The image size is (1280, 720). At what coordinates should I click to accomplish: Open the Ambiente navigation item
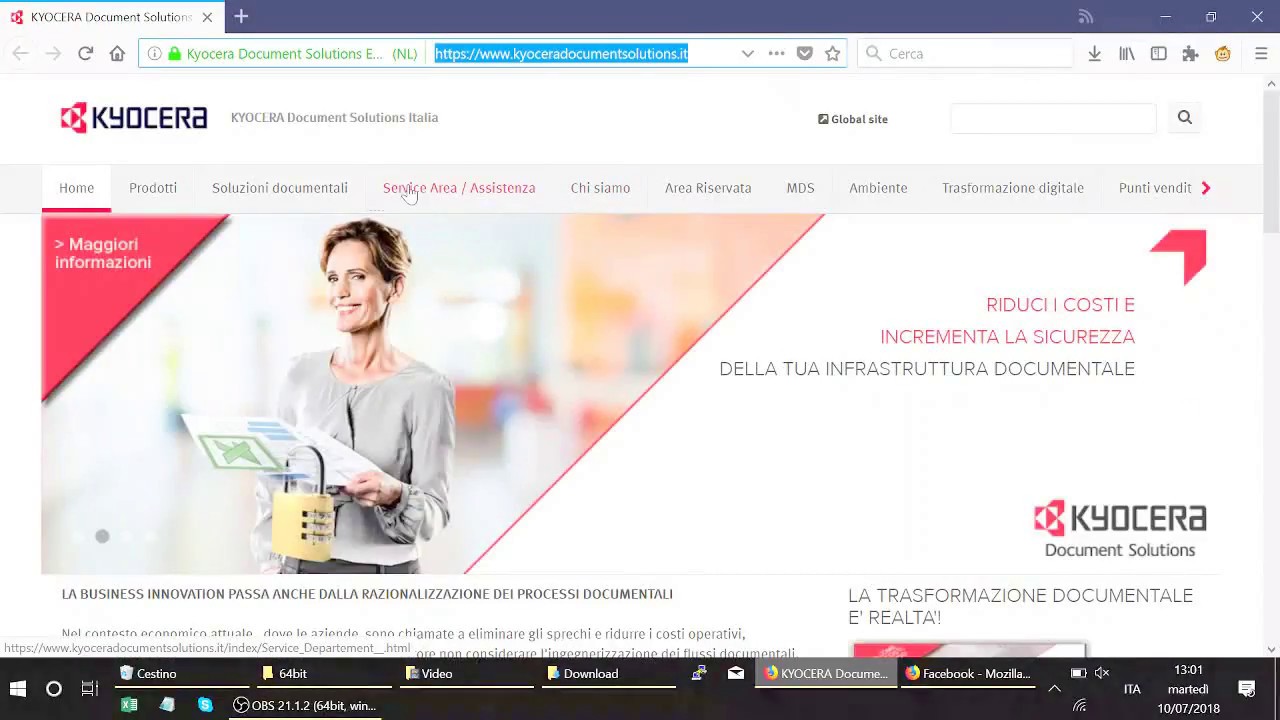tap(878, 188)
